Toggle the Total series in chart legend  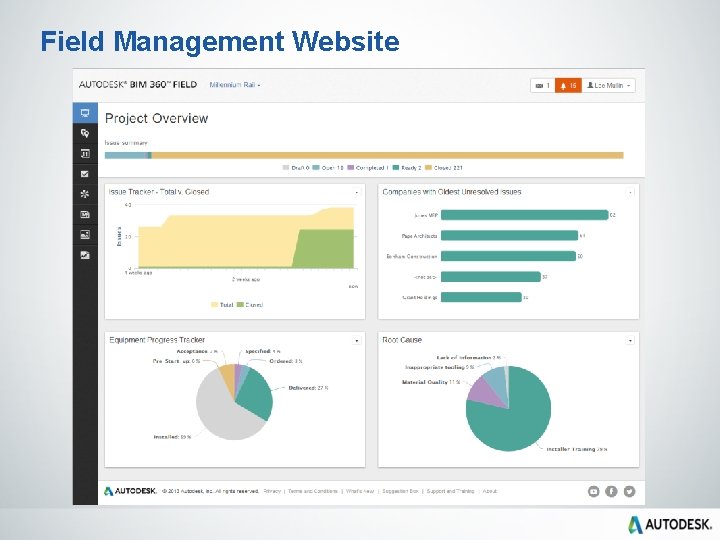pyautogui.click(x=222, y=304)
